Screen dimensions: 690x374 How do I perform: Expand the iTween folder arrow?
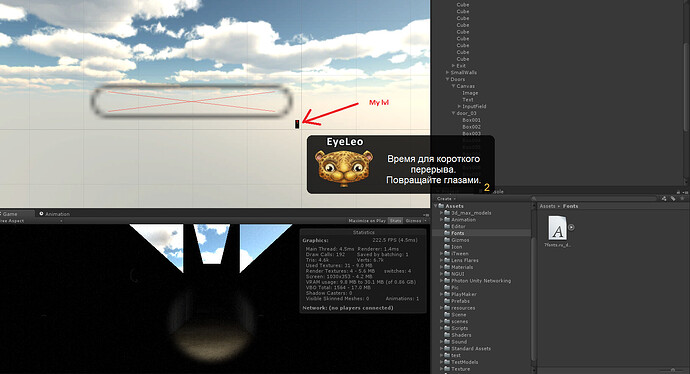441,253
